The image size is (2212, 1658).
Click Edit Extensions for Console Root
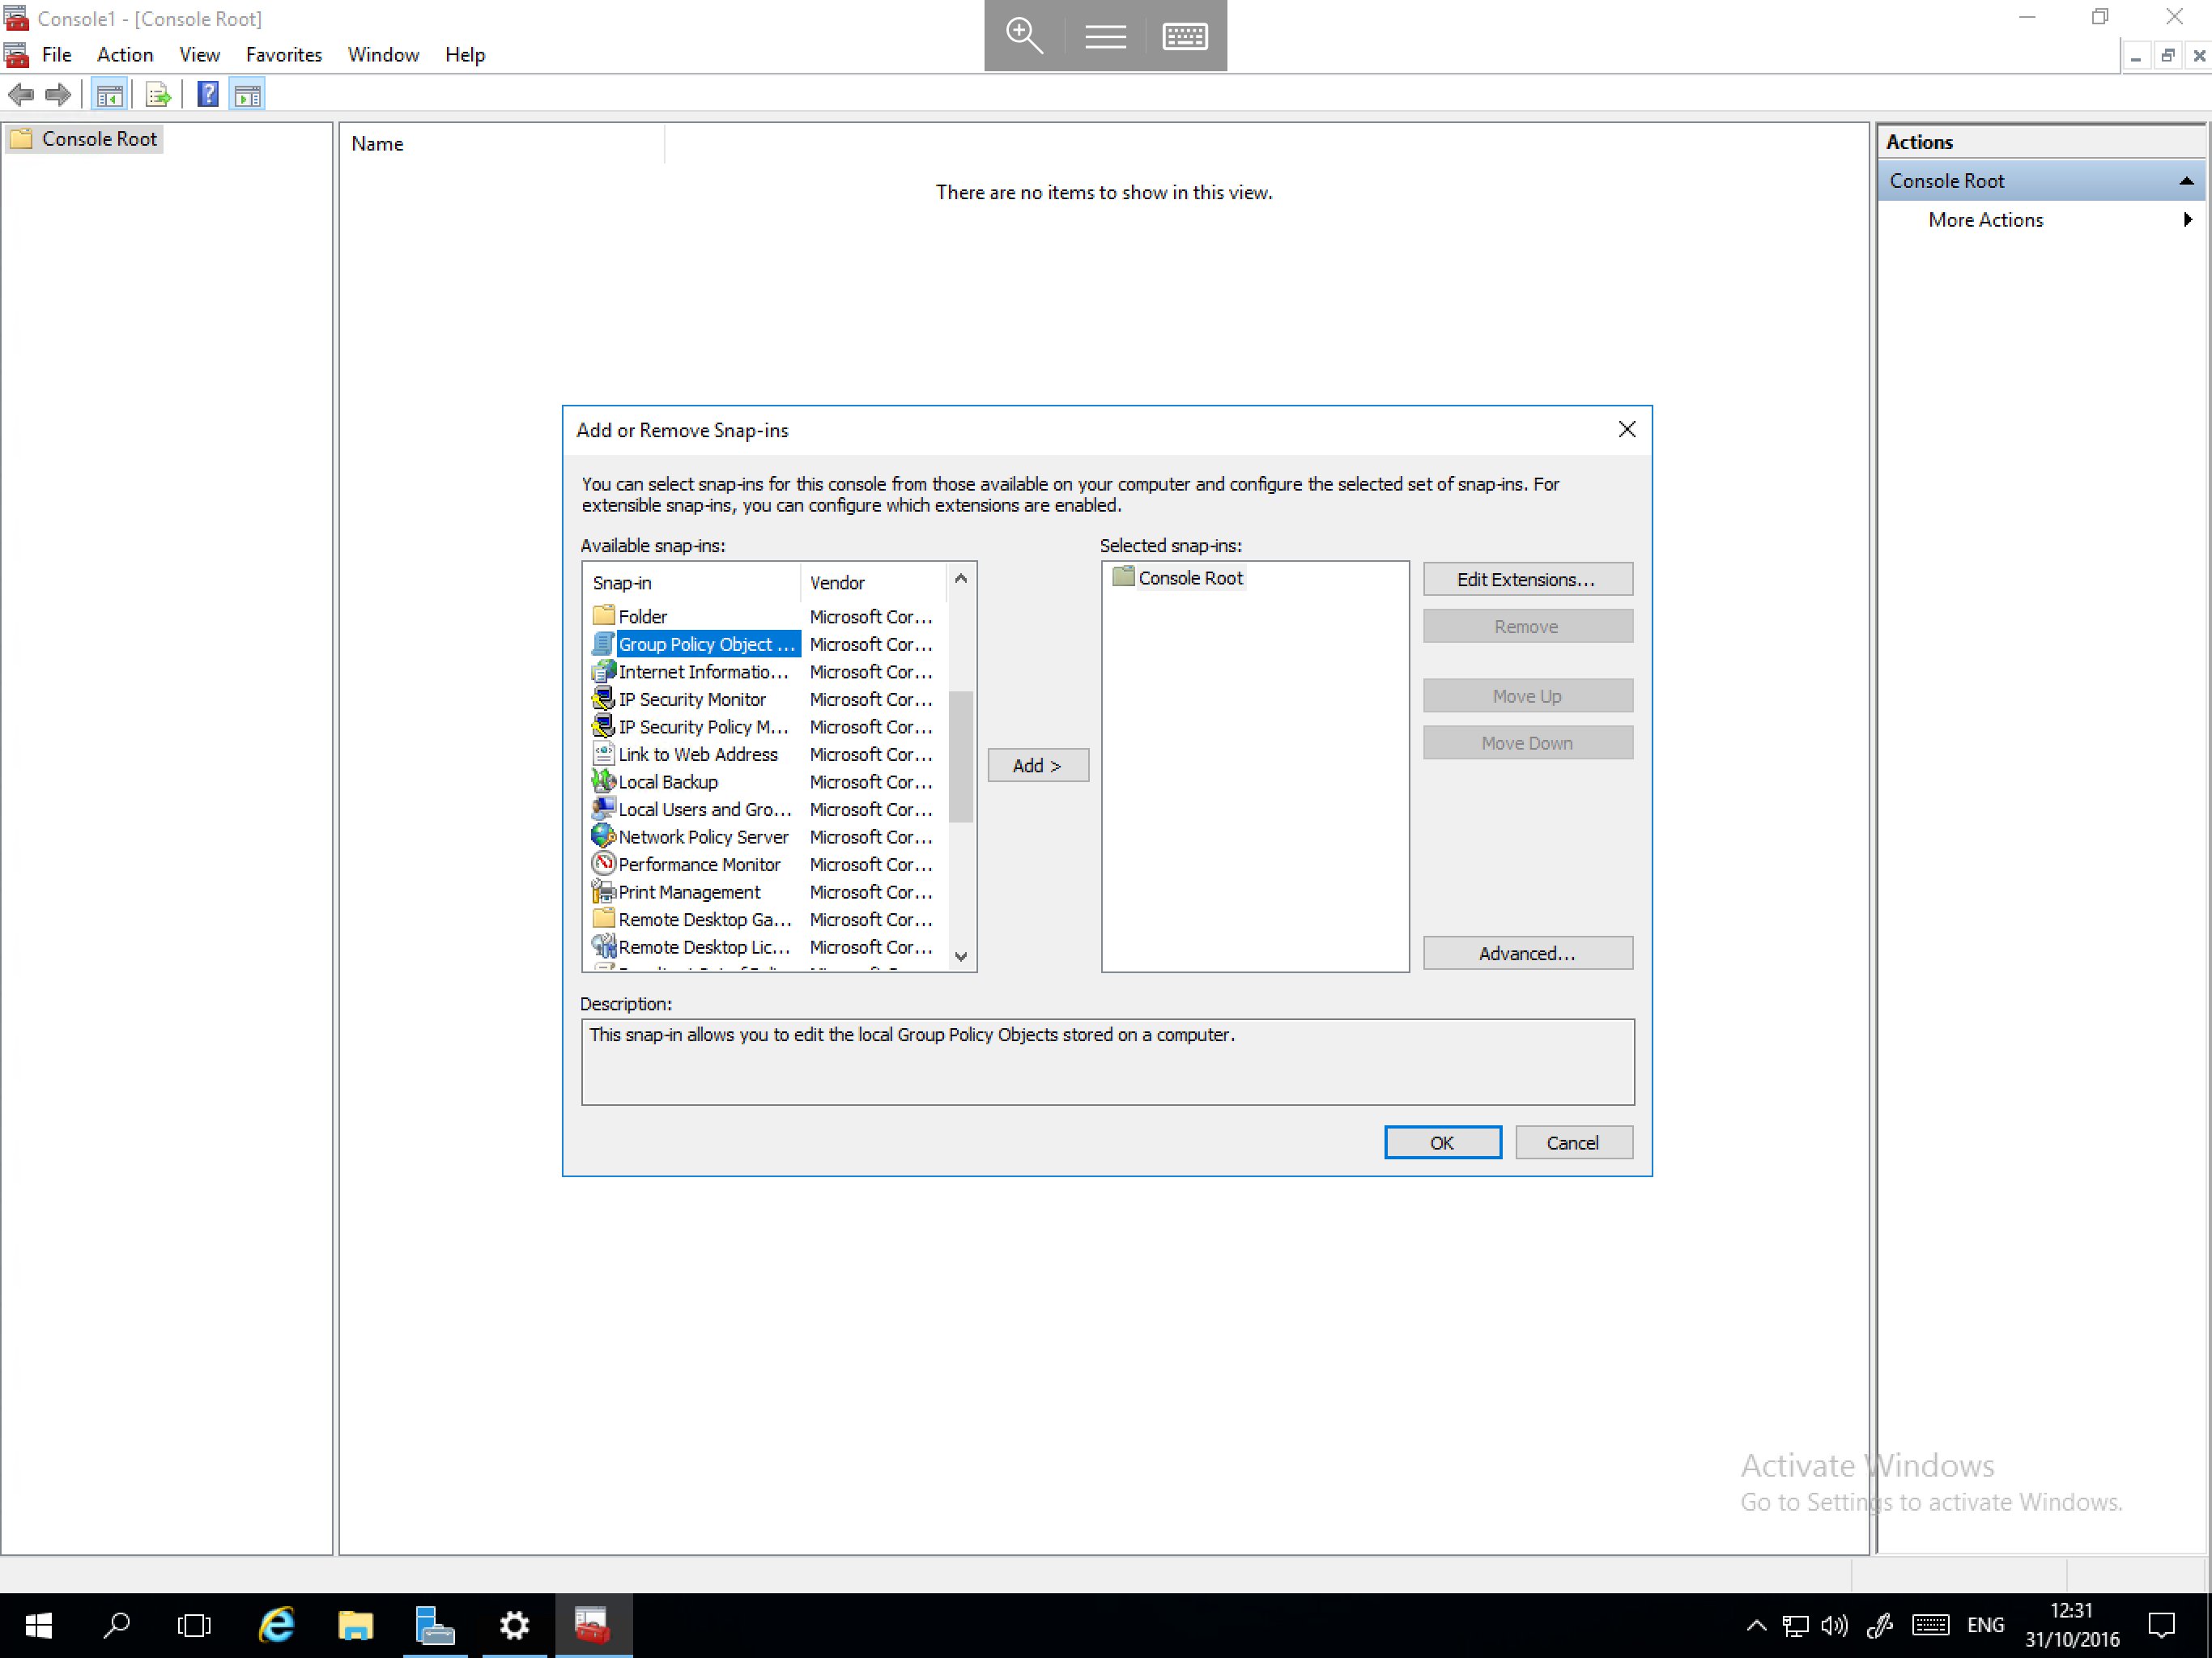[x=1525, y=578]
